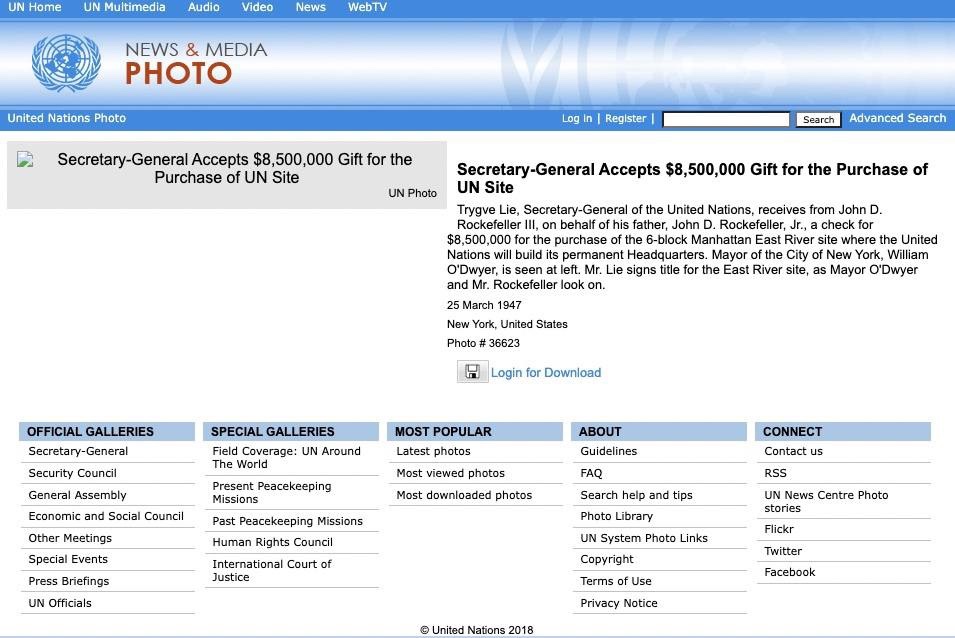955x638 pixels.
Task: Click the Log in link
Action: pos(577,119)
